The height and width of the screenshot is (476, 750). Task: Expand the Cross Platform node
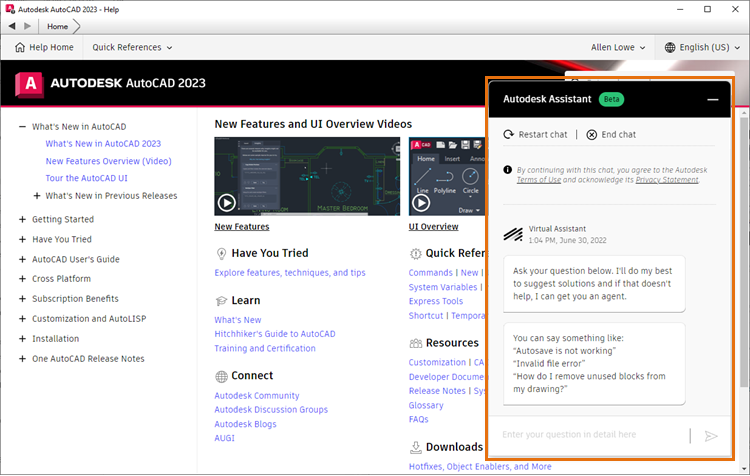(22, 278)
